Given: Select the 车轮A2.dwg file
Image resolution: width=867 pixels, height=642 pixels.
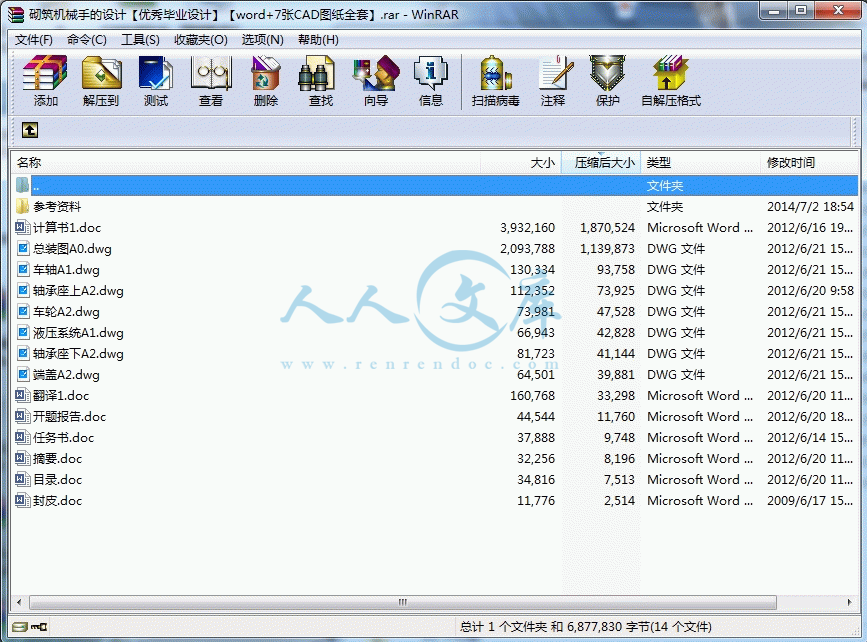Looking at the screenshot, I should 66,311.
